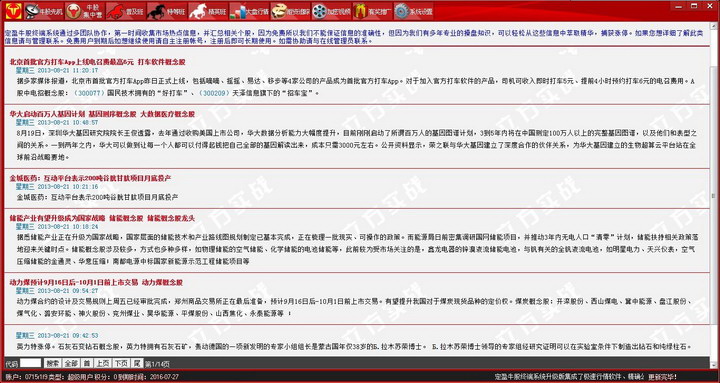Open 牛股先机 satellite dish toolbar item
Viewport: 720px width, 383px height.
point(44,11)
